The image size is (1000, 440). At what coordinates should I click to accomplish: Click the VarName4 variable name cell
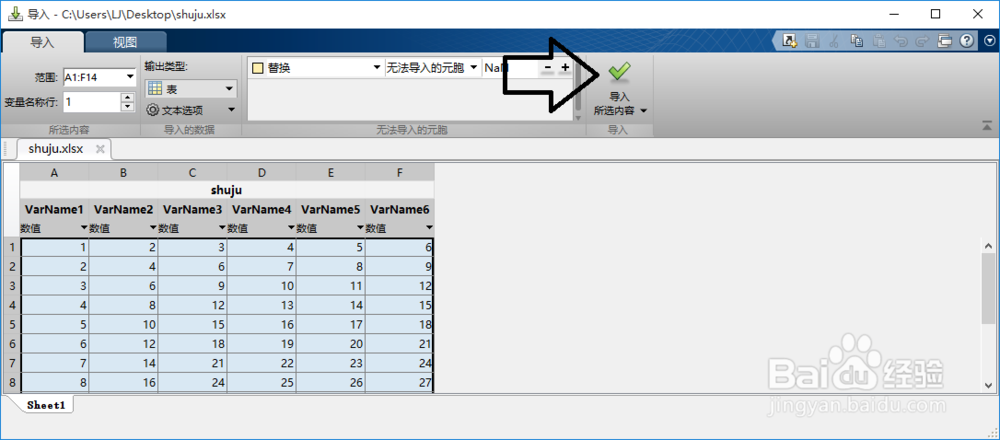[x=261, y=210]
